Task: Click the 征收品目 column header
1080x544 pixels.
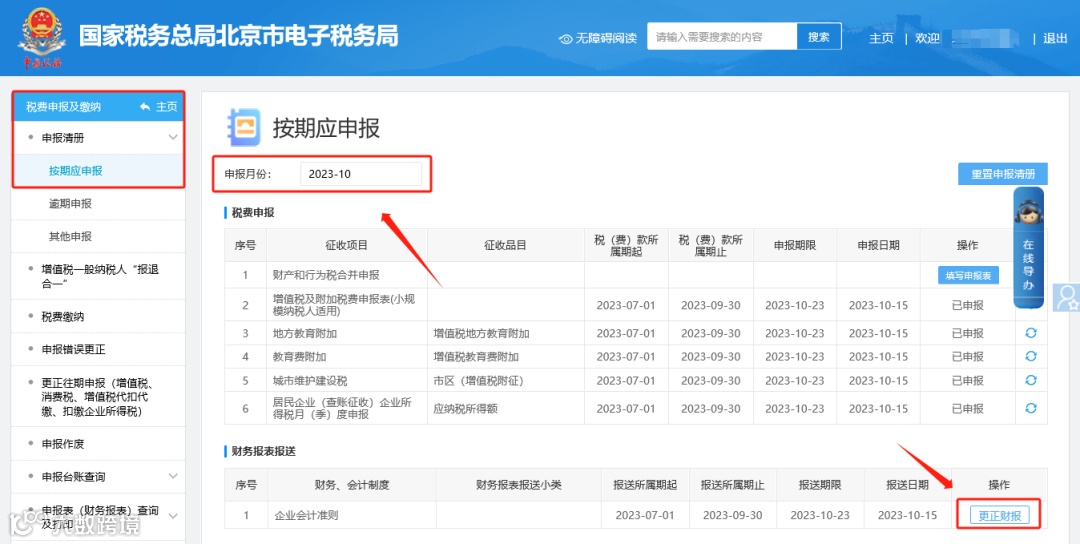Action: click(506, 245)
